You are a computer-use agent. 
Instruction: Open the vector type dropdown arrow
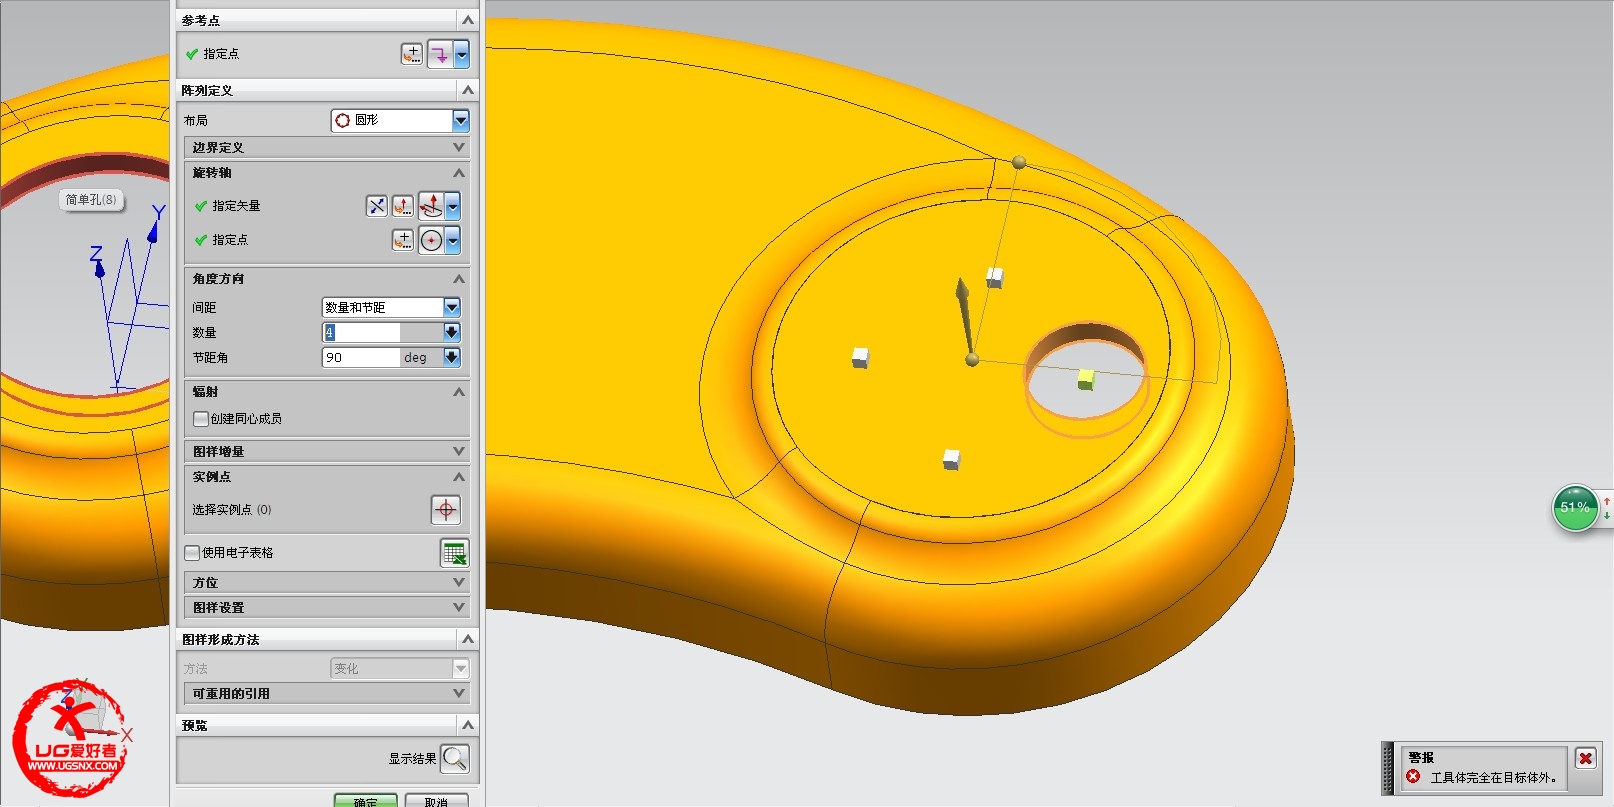click(x=453, y=206)
